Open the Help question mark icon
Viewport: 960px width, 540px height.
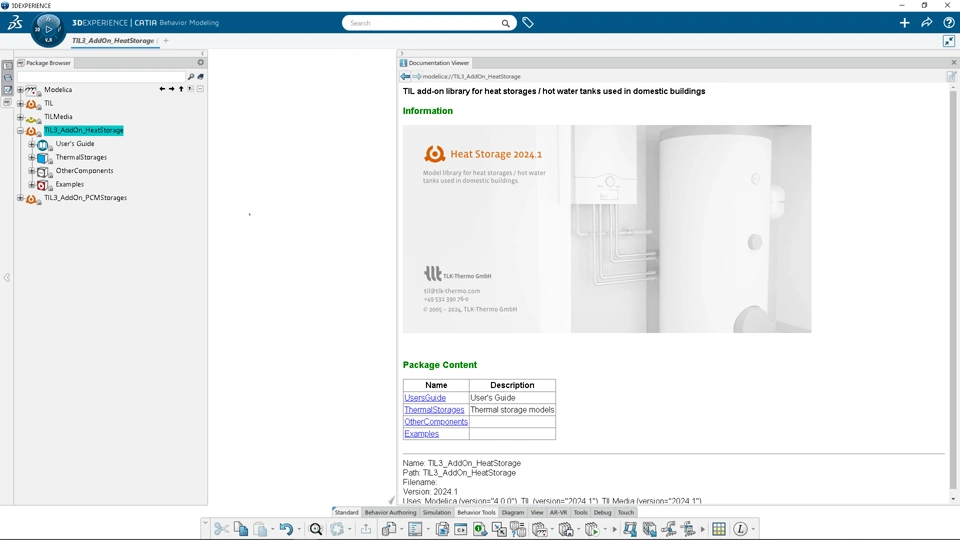948,23
